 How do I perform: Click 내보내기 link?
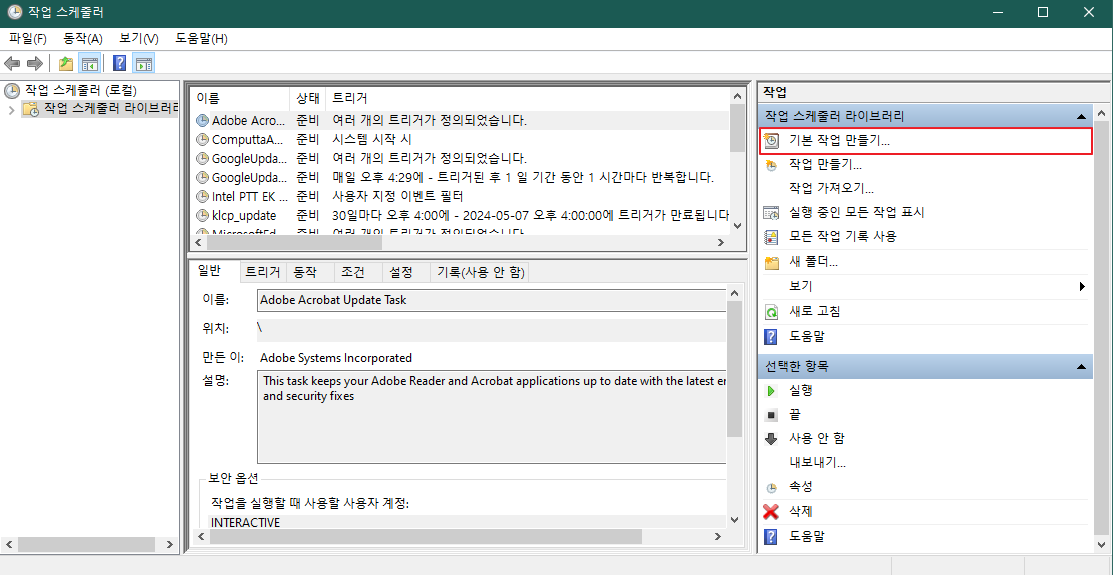pyautogui.click(x=817, y=463)
